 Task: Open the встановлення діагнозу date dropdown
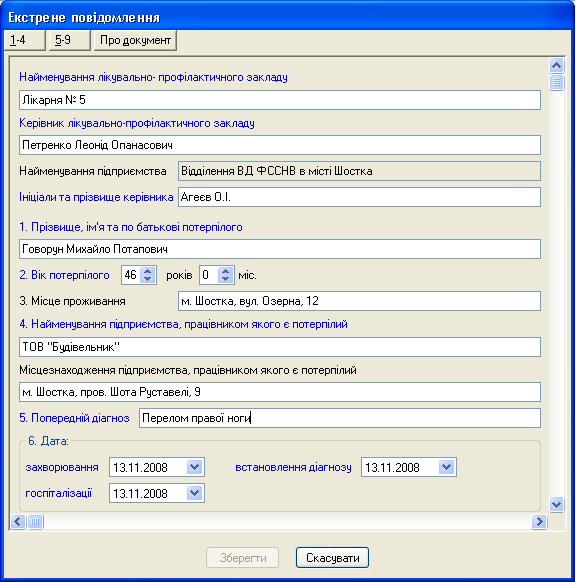coord(446,467)
